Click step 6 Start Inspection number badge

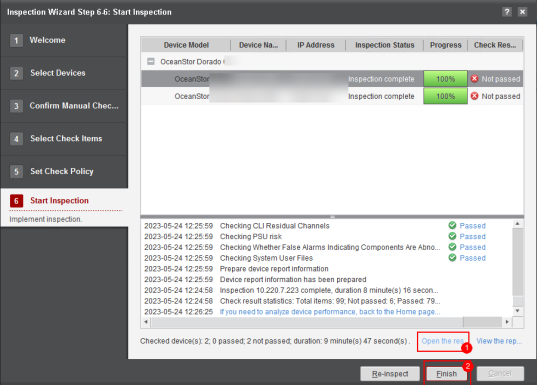pos(16,201)
